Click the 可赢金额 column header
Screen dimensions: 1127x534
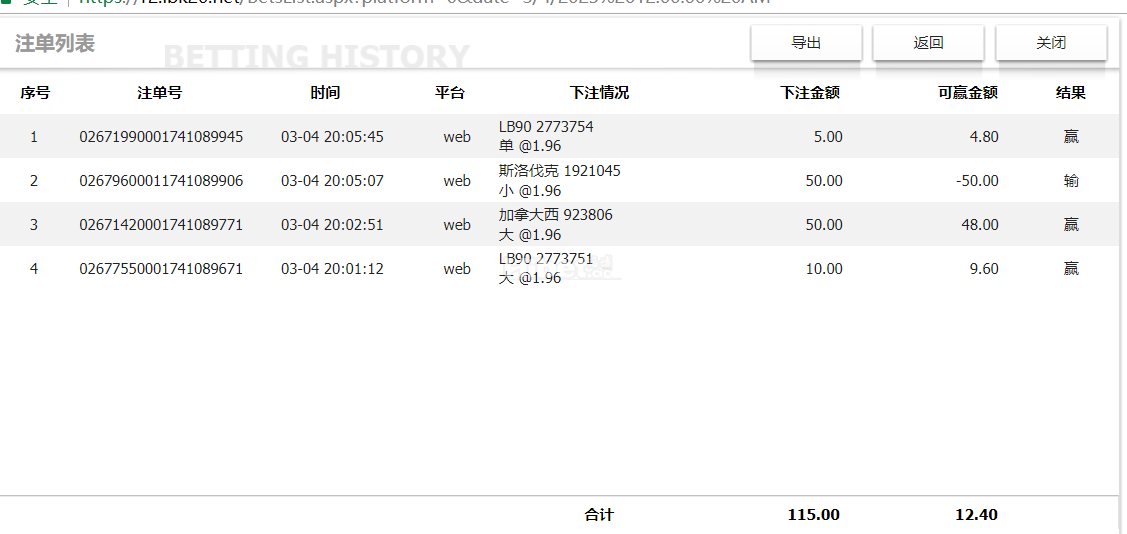(967, 93)
